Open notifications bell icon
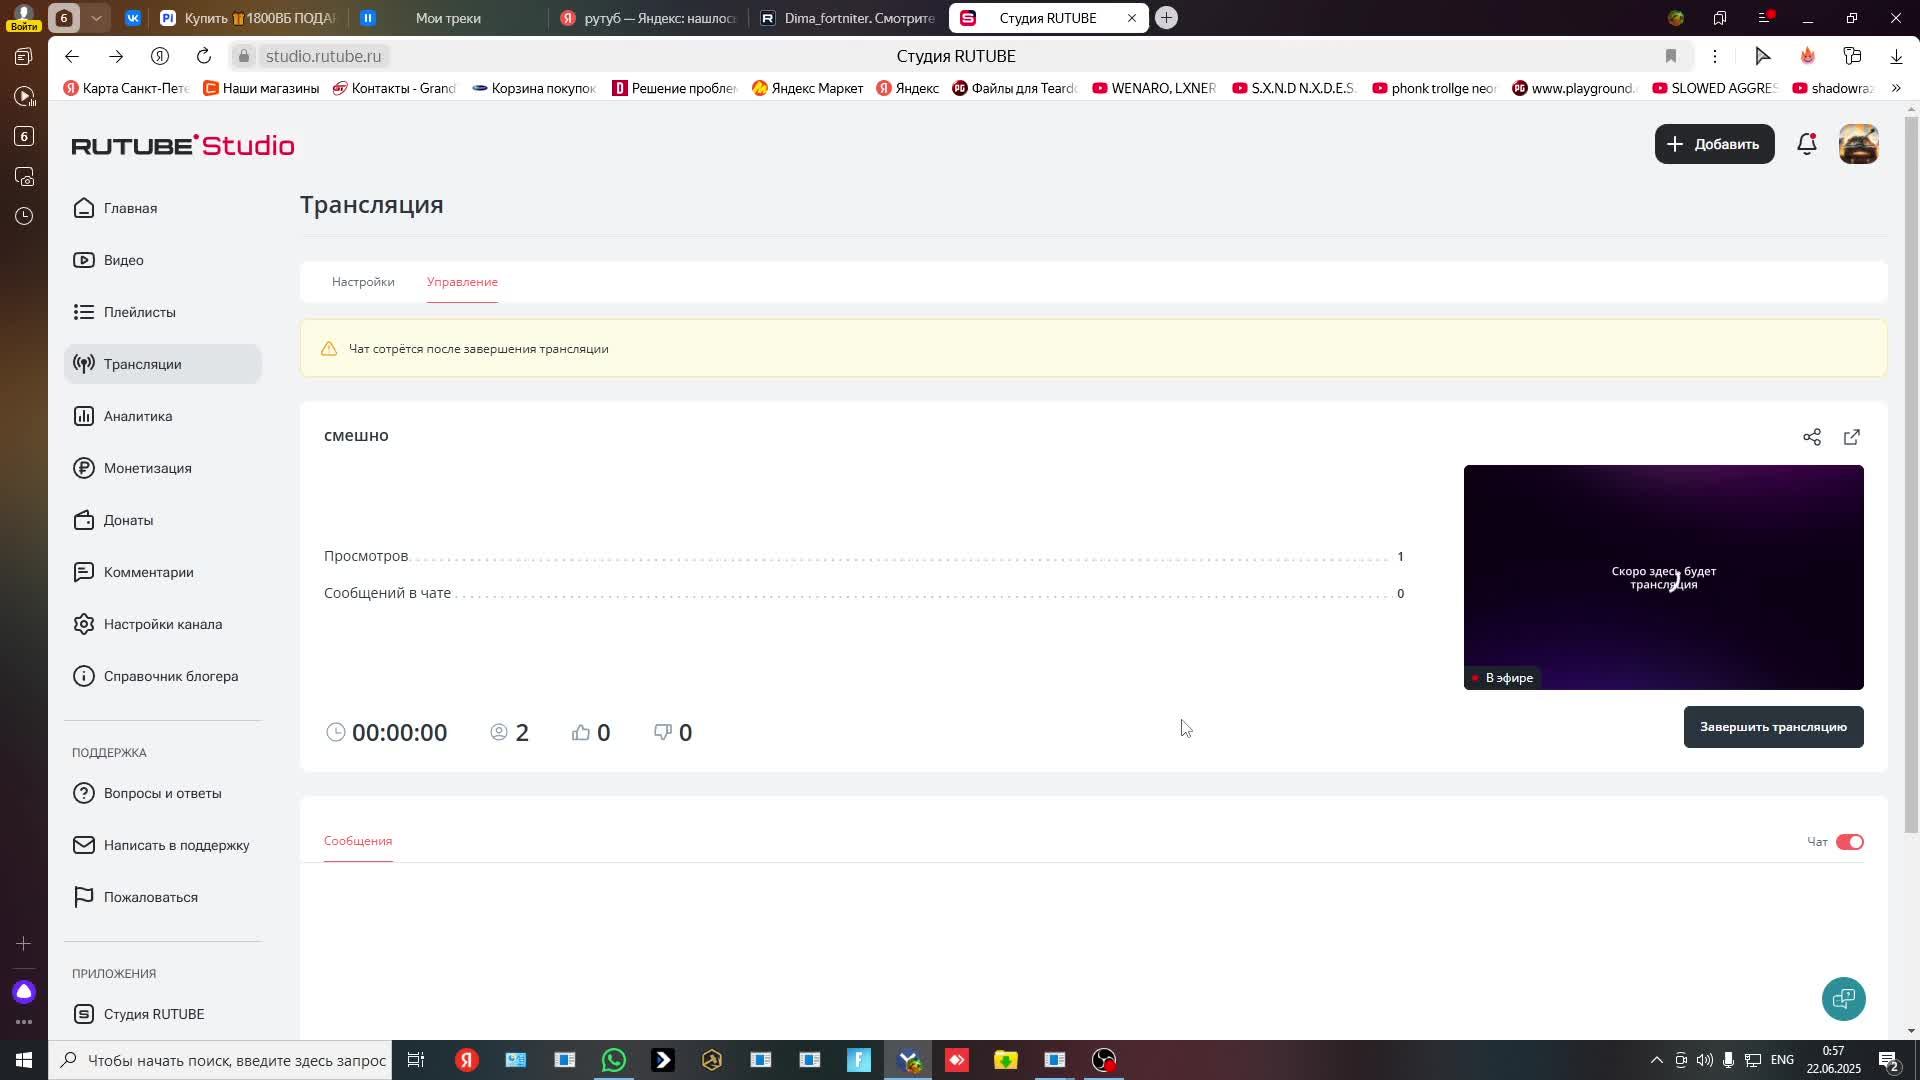The height and width of the screenshot is (1080, 1920). point(1807,144)
